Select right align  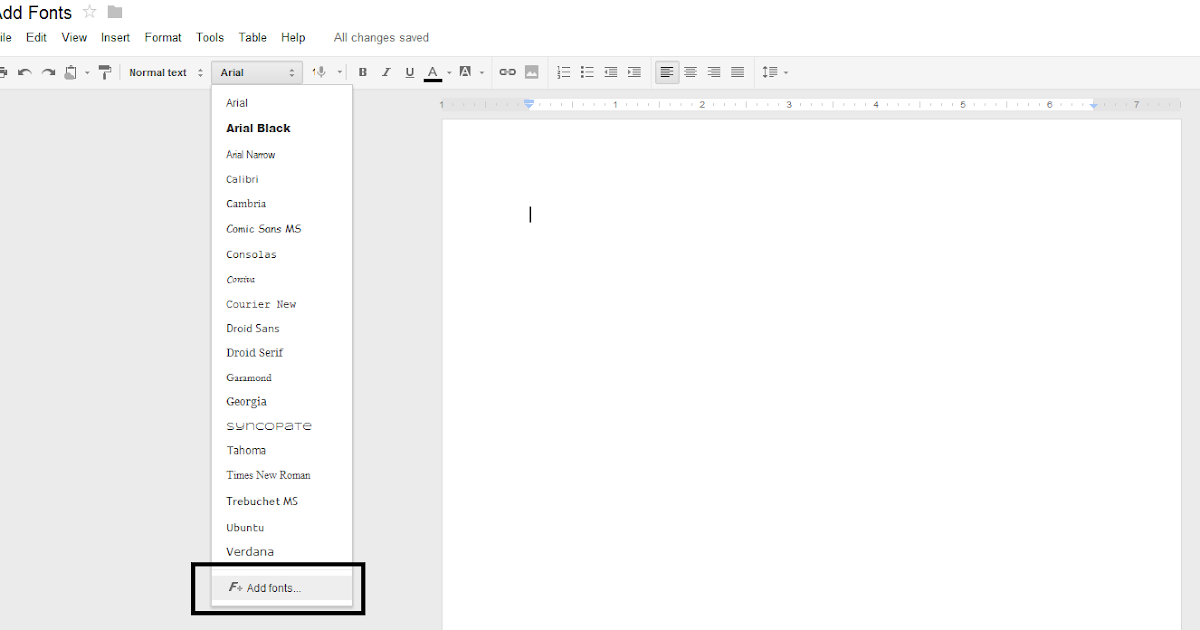coord(714,72)
